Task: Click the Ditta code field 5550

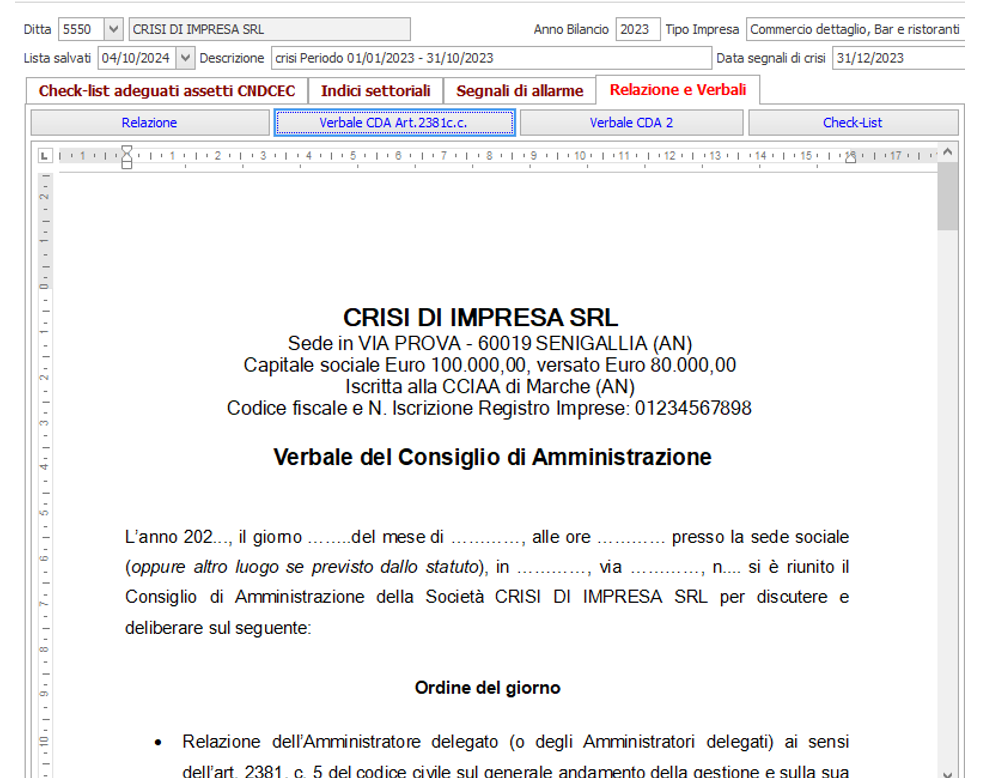Action: click(81, 29)
